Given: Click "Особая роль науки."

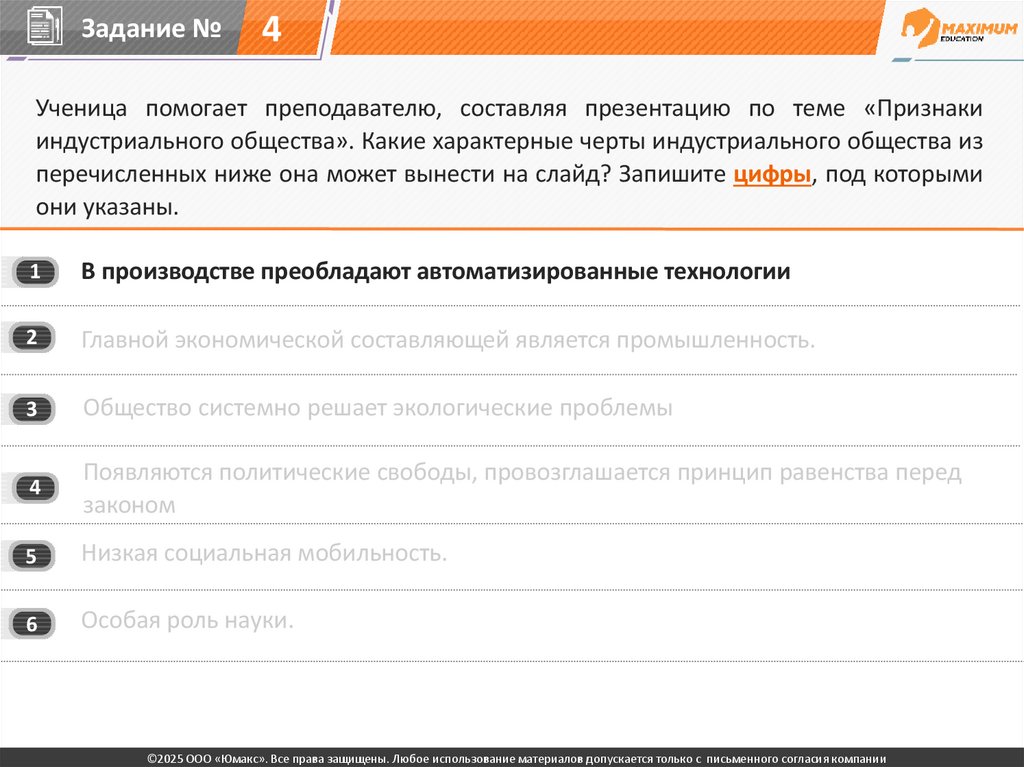Looking at the screenshot, I should 187,620.
